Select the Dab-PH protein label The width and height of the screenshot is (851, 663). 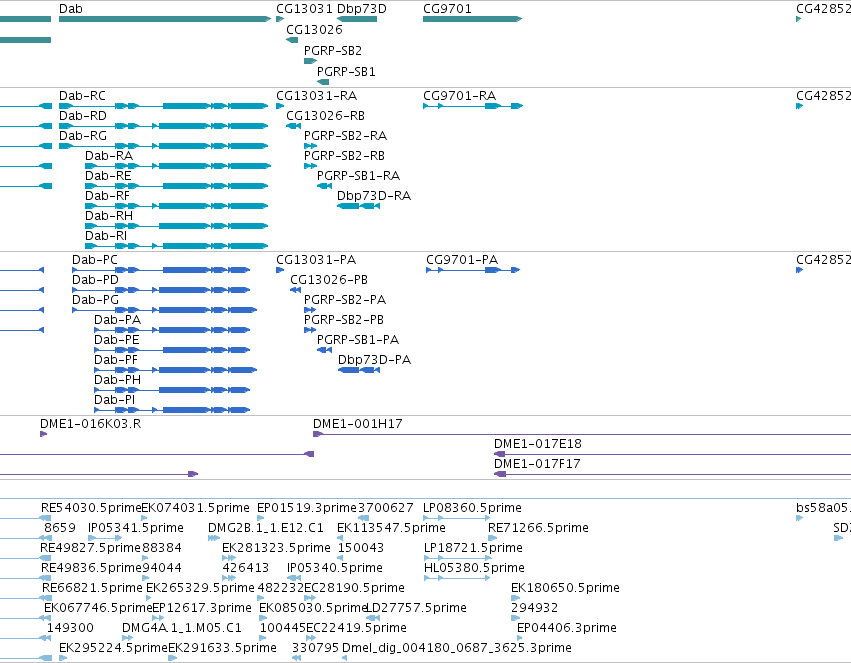[x=117, y=381]
